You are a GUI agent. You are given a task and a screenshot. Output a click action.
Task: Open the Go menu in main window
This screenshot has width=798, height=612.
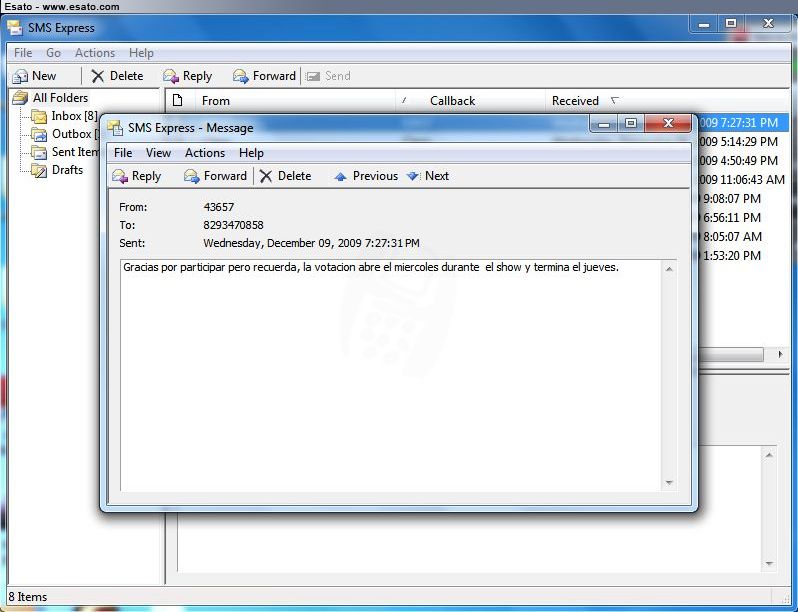click(x=53, y=53)
